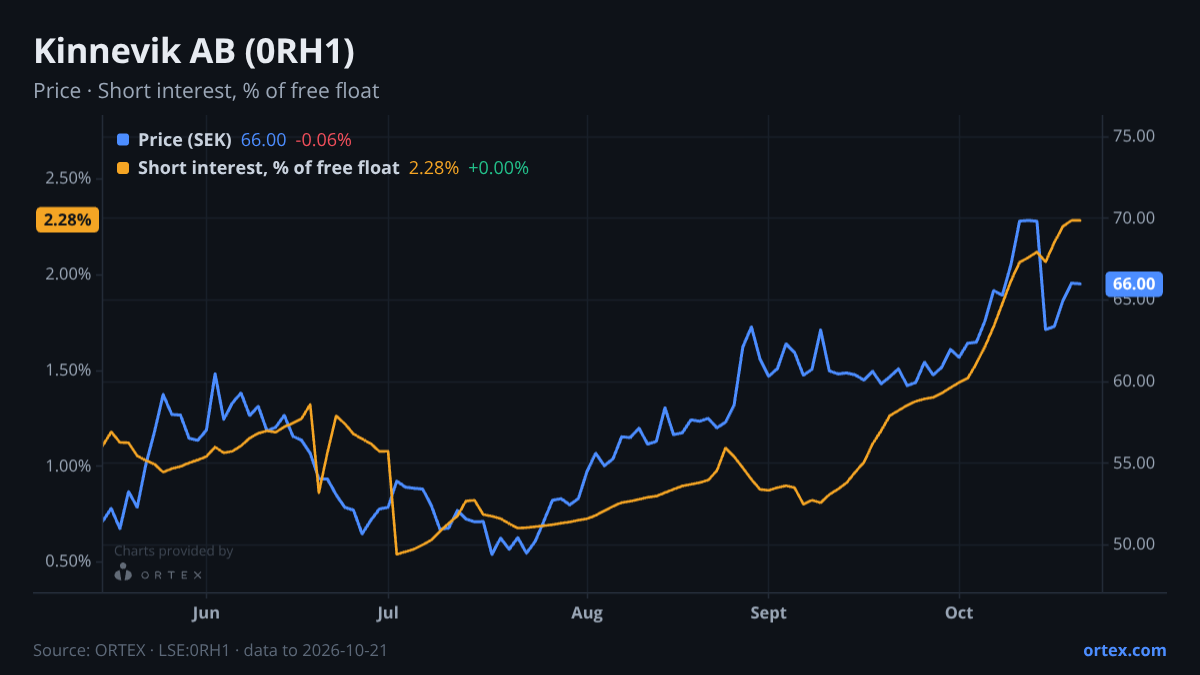Click the legend short interest value 2.28%
The image size is (1200, 675).
pyautogui.click(x=434, y=168)
